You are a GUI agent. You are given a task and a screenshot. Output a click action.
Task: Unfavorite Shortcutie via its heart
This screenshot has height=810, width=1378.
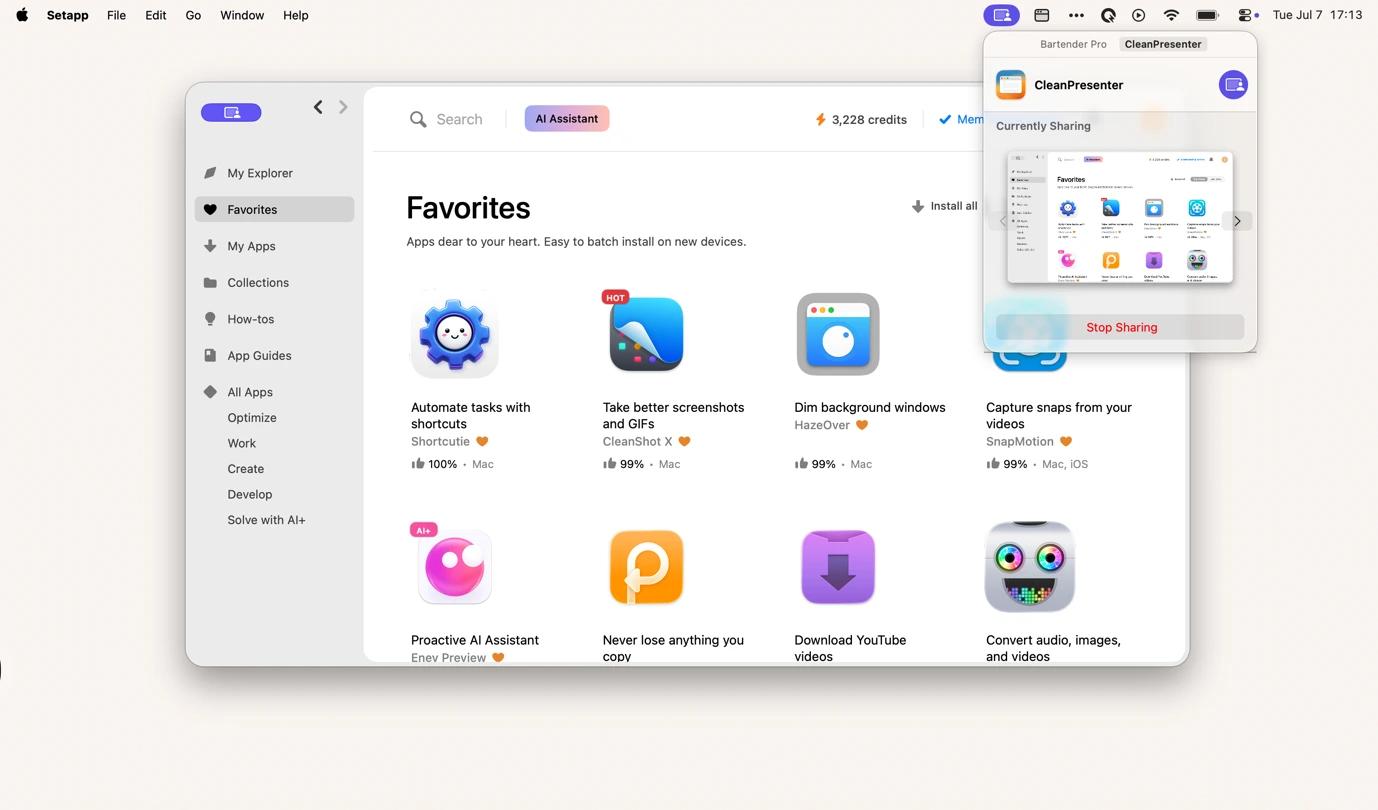[482, 441]
